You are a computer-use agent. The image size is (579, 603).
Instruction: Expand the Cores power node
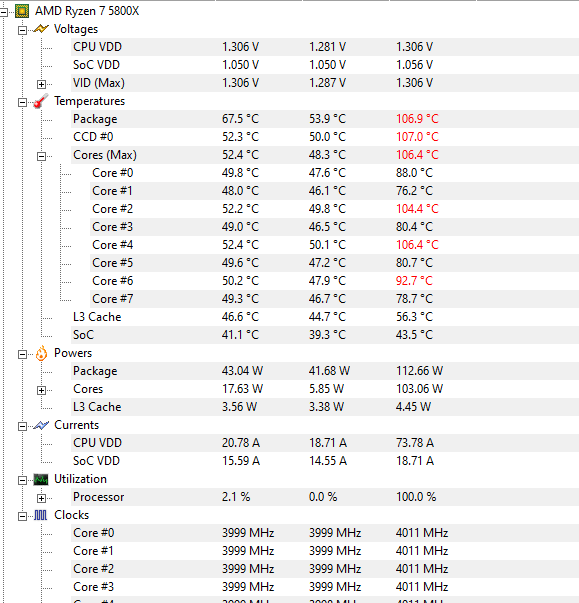41,390
